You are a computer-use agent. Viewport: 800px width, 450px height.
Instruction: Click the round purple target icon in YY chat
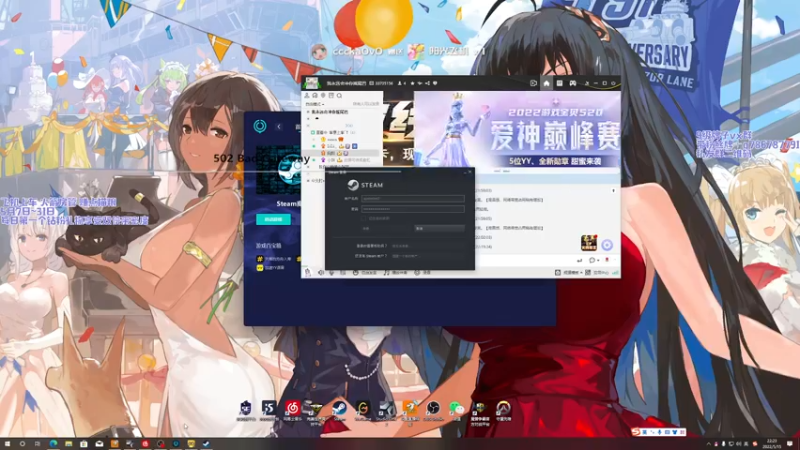coord(607,245)
